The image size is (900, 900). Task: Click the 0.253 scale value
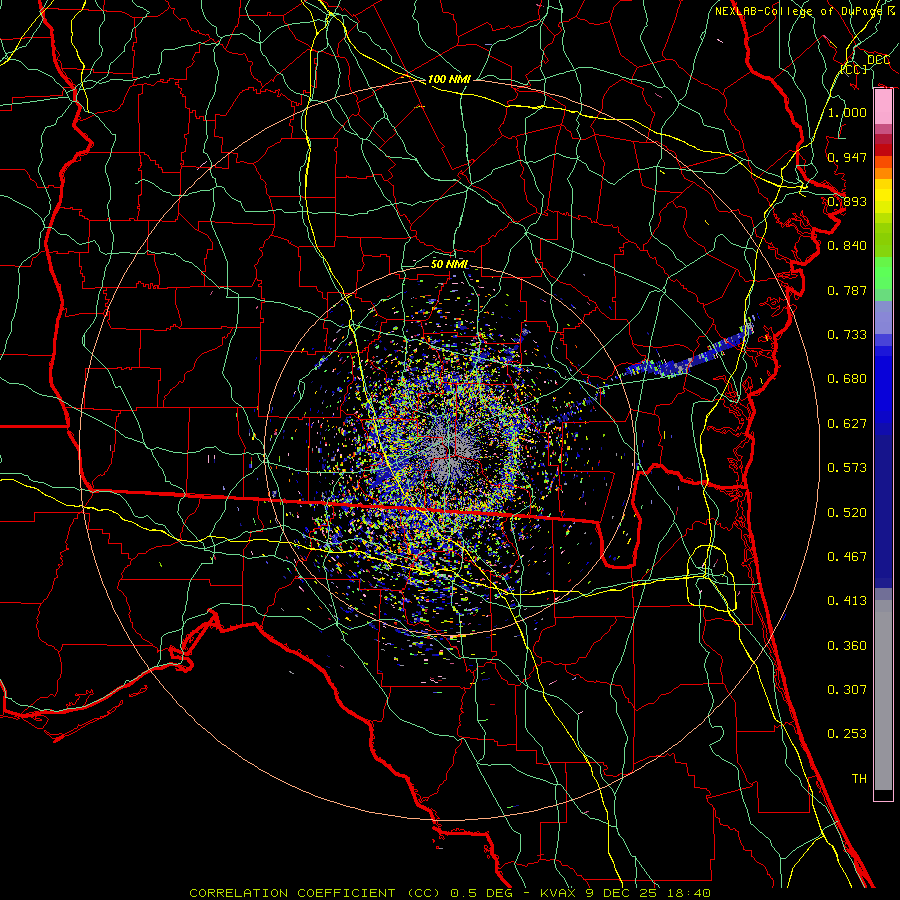pos(847,734)
